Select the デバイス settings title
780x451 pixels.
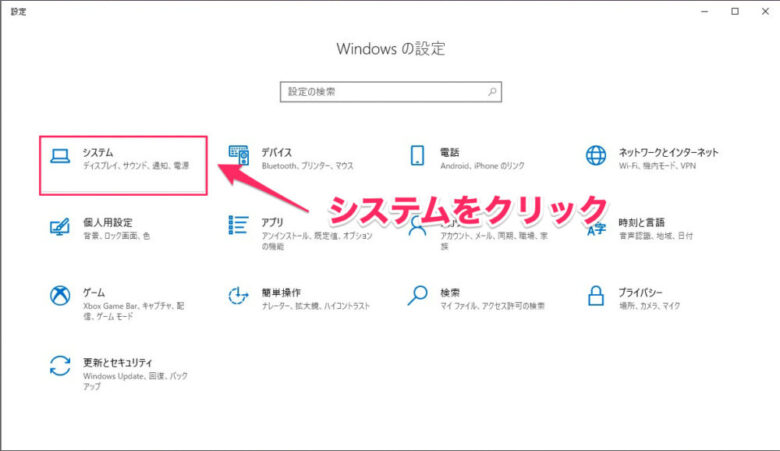click(277, 152)
